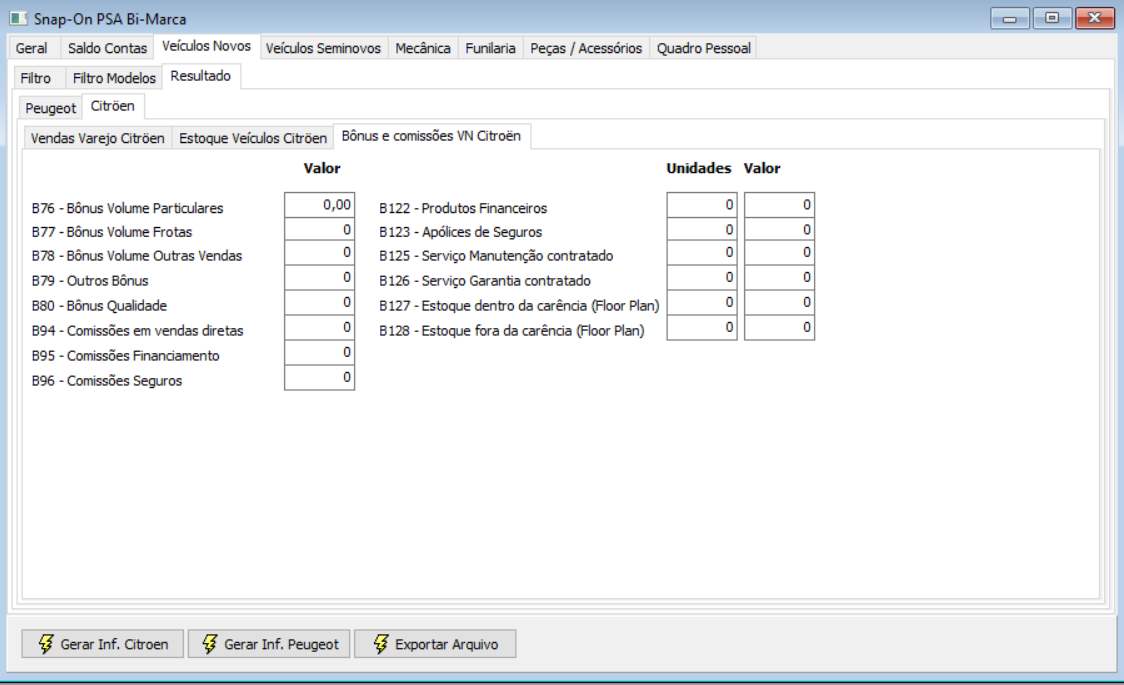The image size is (1124, 685).
Task: Open the Quadro Pessoal tab
Action: [x=703, y=48]
